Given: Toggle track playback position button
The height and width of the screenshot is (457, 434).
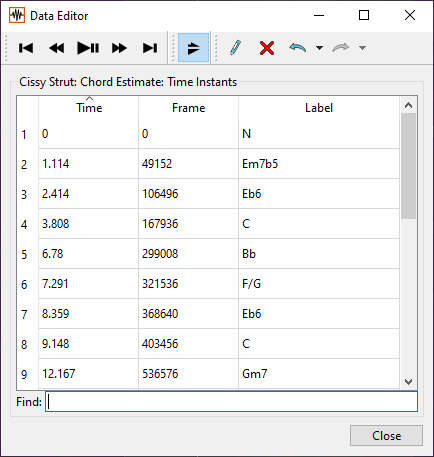Looking at the screenshot, I should (x=193, y=47).
